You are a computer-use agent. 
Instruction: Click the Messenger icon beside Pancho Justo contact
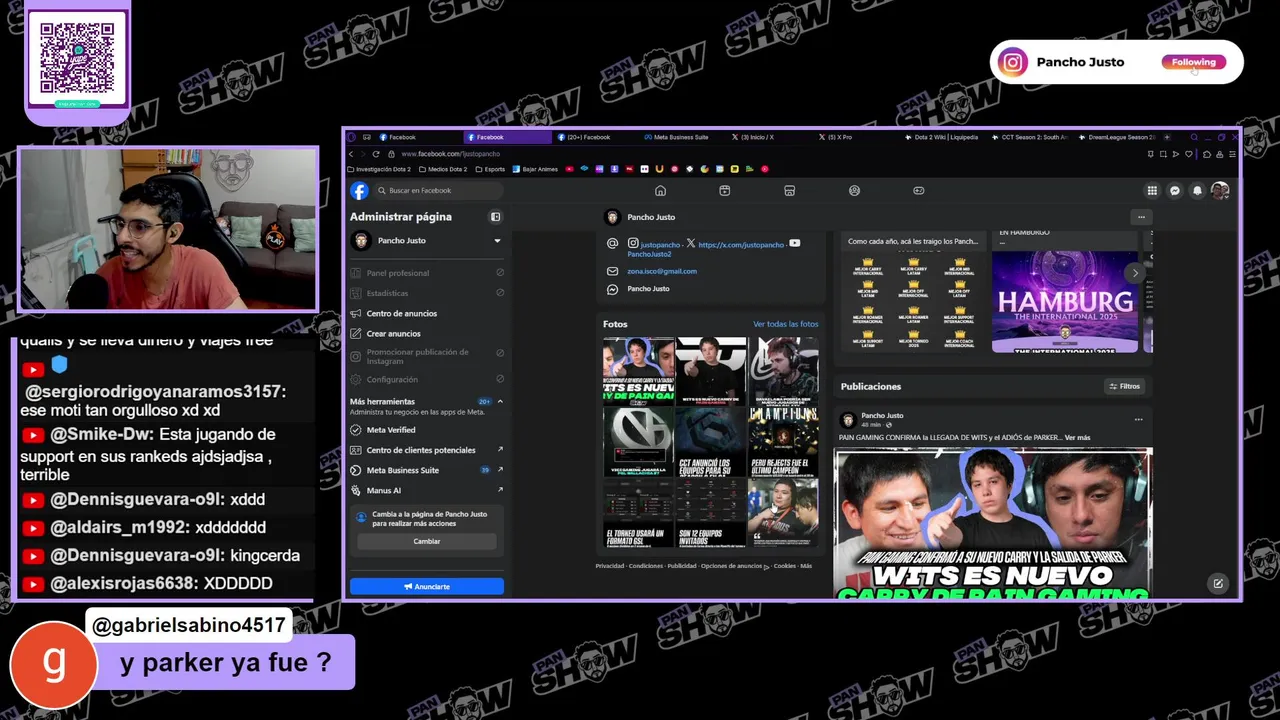(613, 289)
